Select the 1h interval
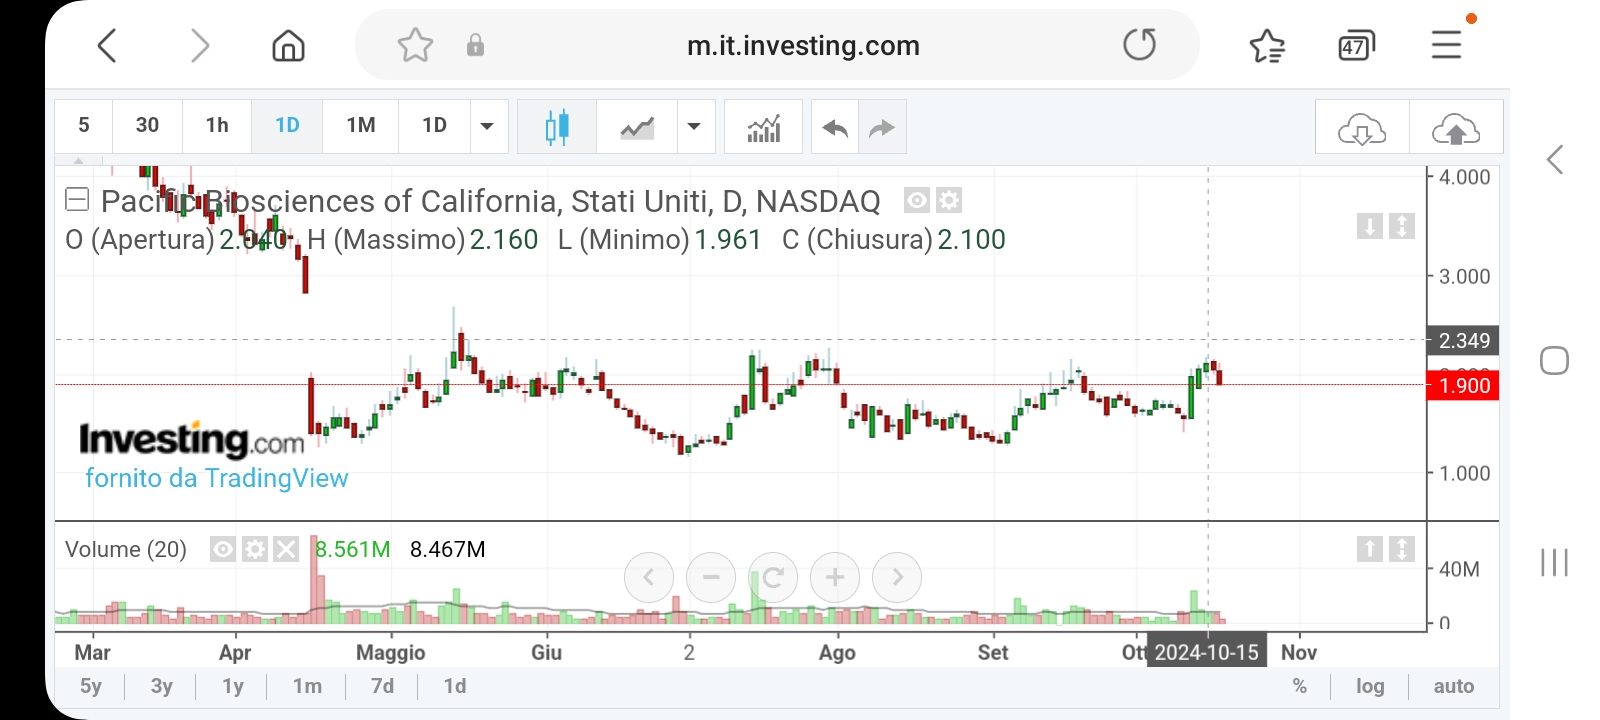1600x720 pixels. coord(217,125)
